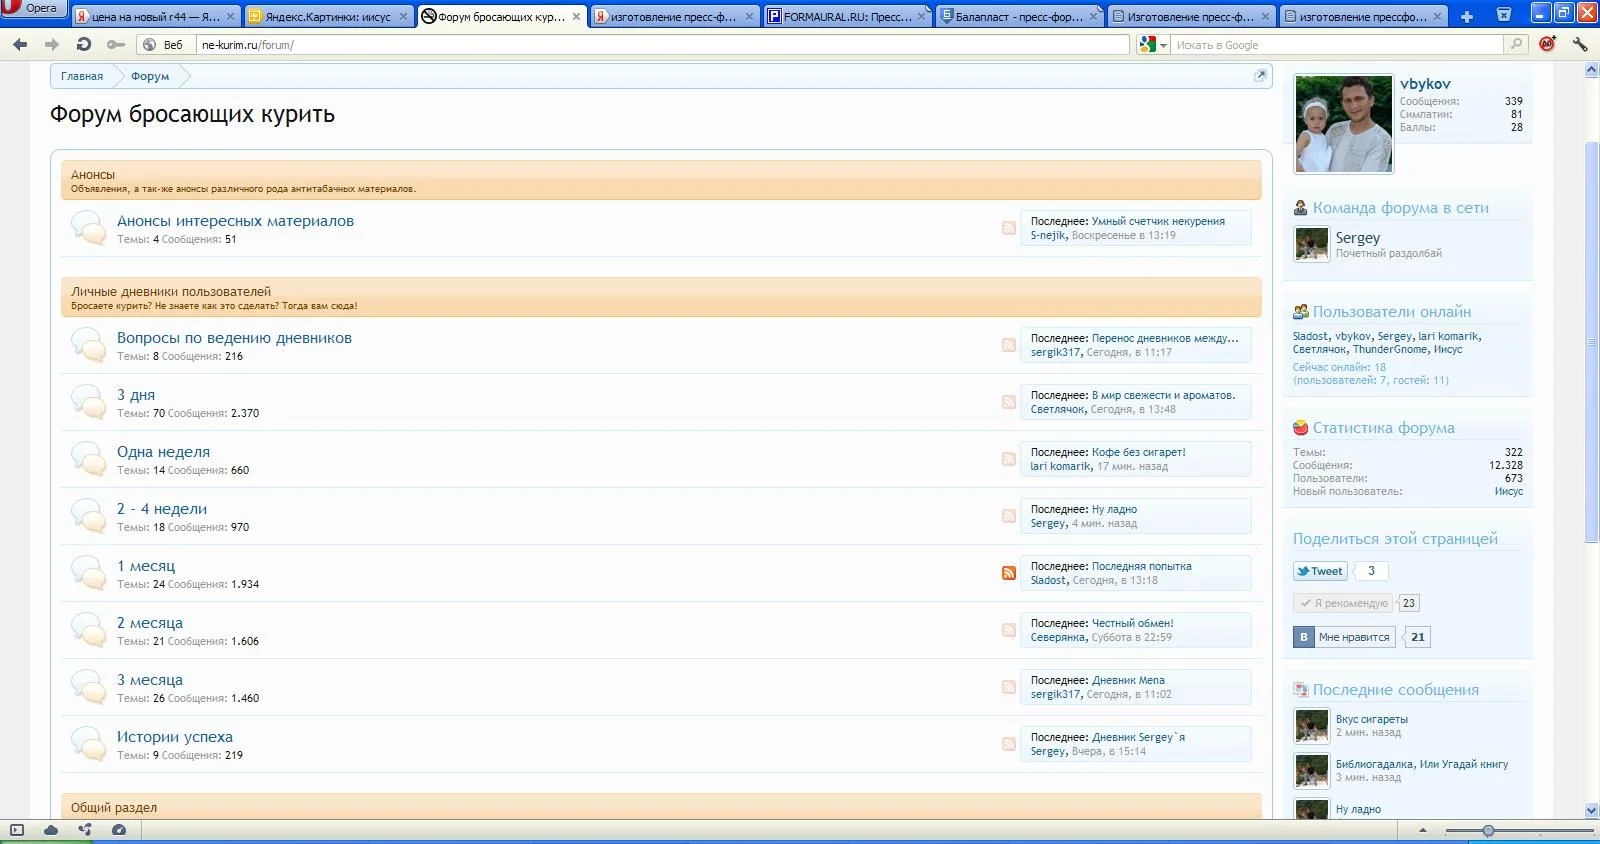Adjust the page zoom slider
This screenshot has width=1600, height=844.
click(1488, 831)
